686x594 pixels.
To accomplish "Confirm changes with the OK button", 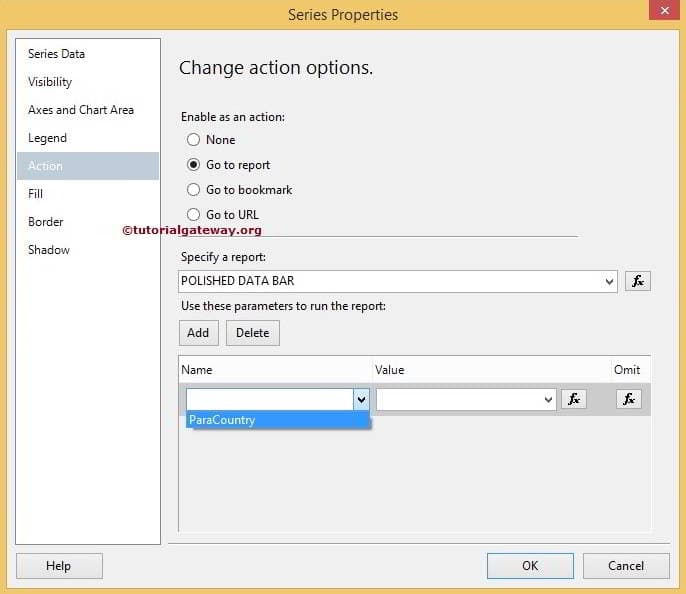I will click(x=530, y=566).
